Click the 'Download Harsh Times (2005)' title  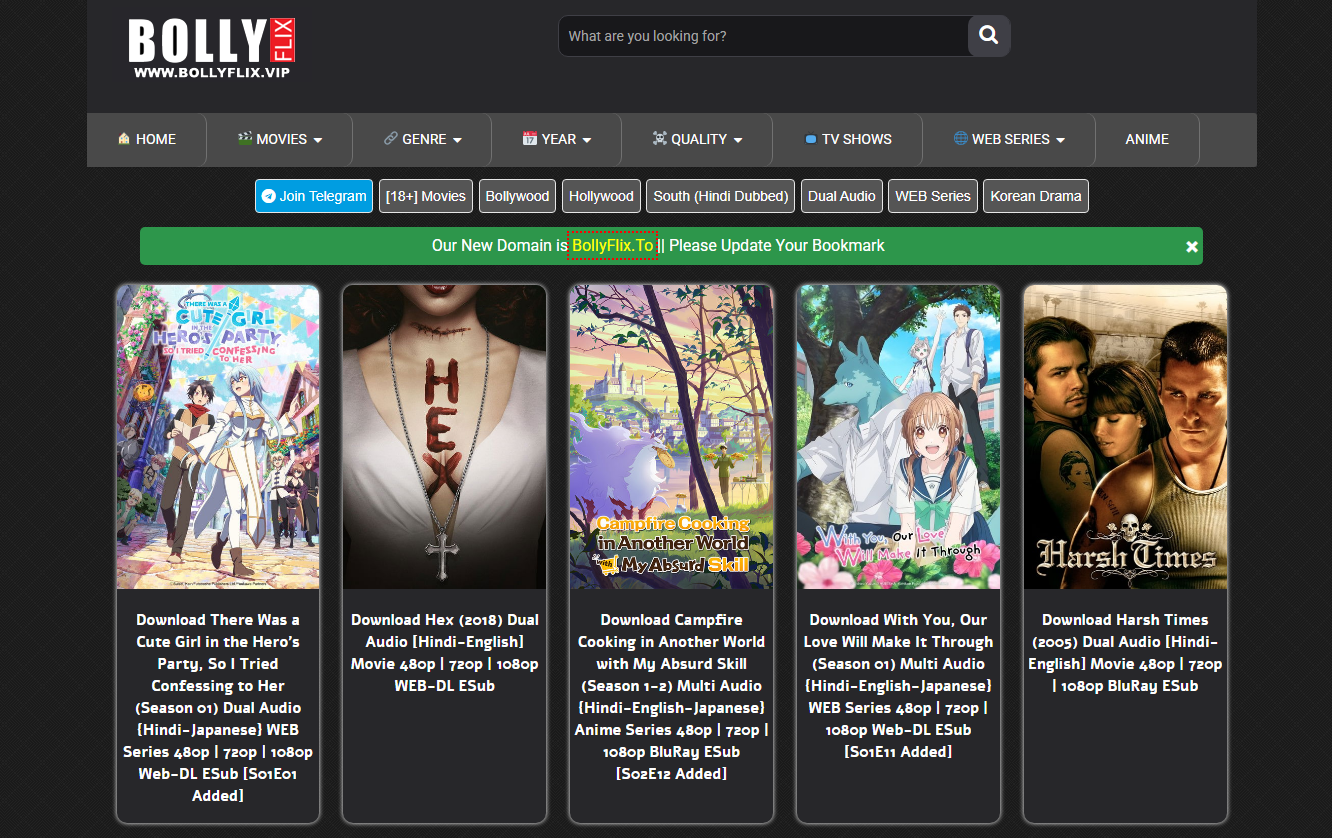[1125, 653]
